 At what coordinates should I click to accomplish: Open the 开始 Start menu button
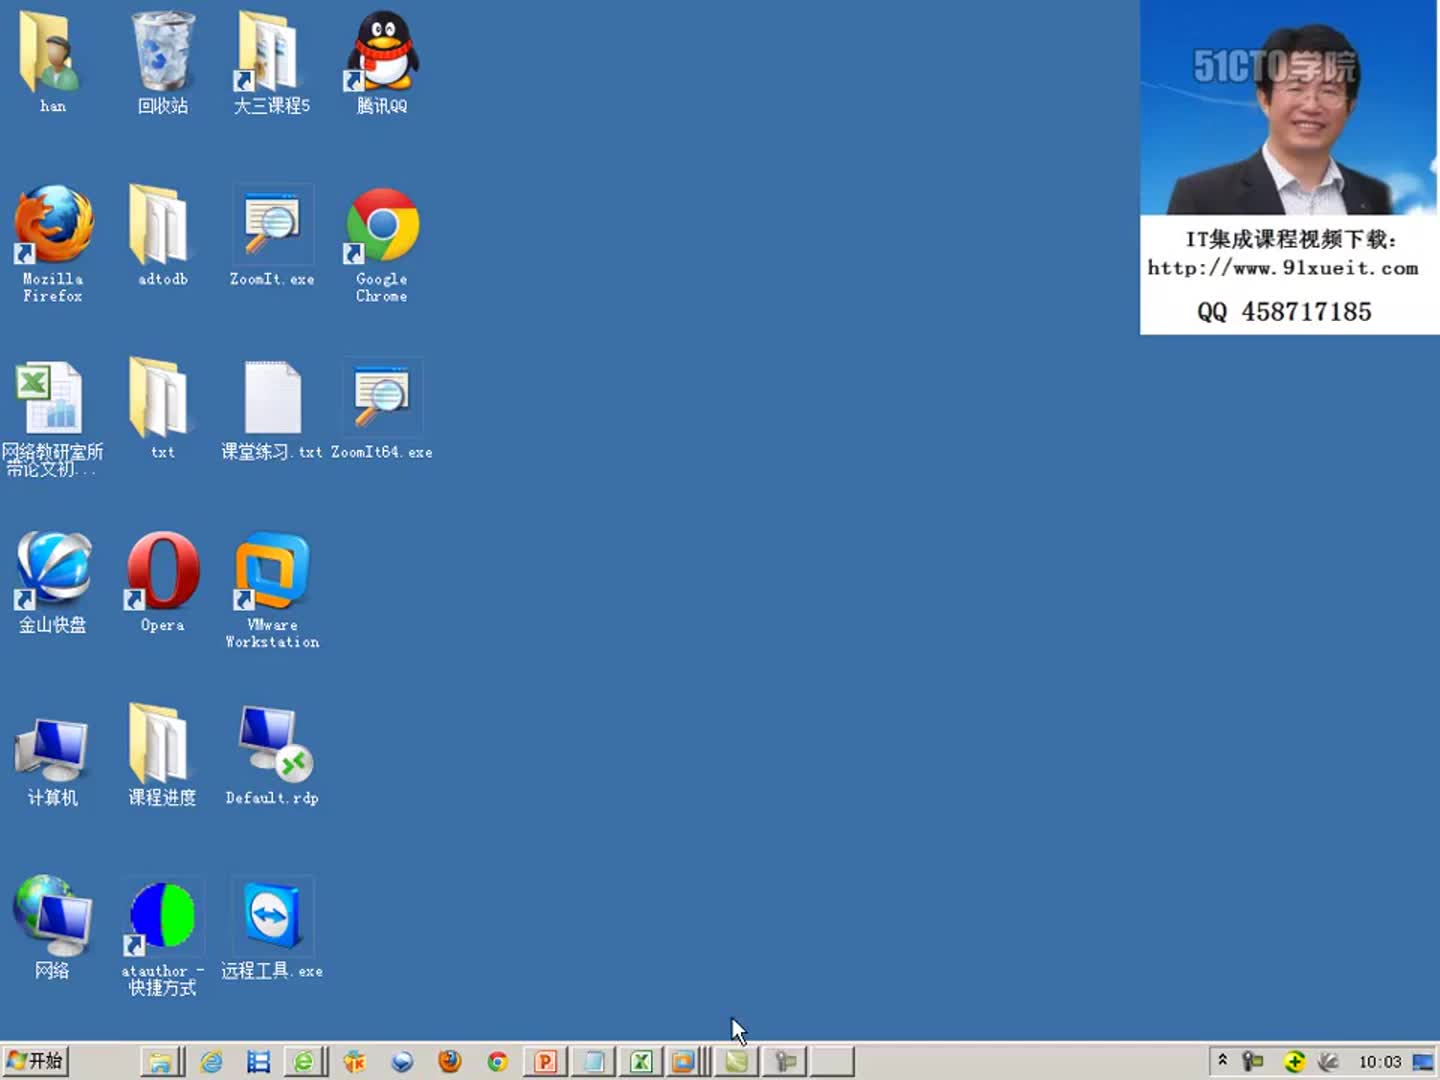pyautogui.click(x=35, y=1061)
